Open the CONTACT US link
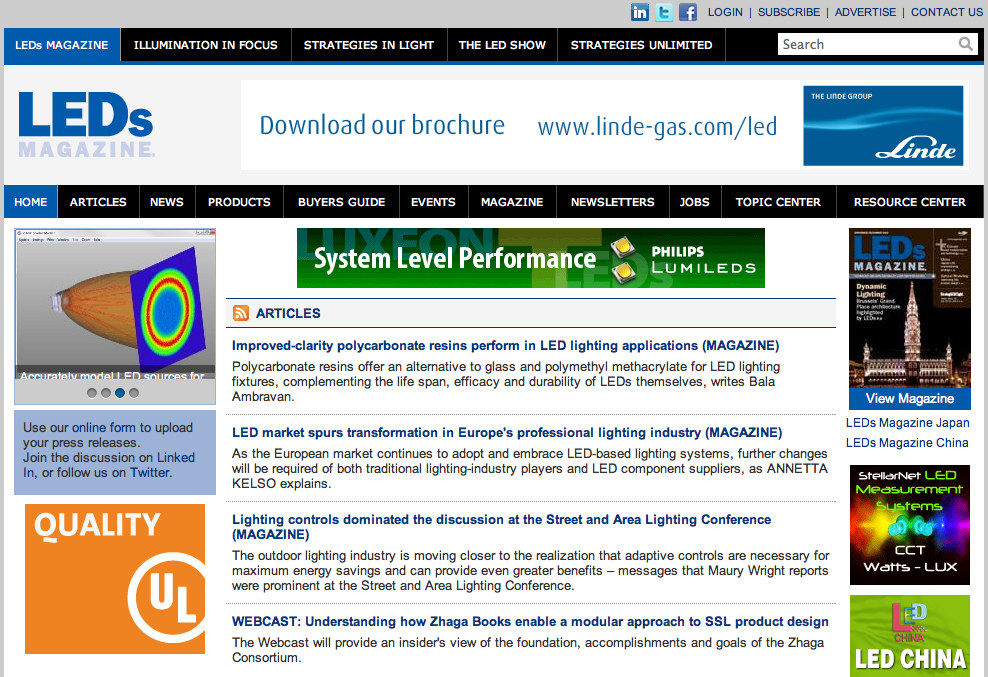The image size is (988, 677). point(946,12)
